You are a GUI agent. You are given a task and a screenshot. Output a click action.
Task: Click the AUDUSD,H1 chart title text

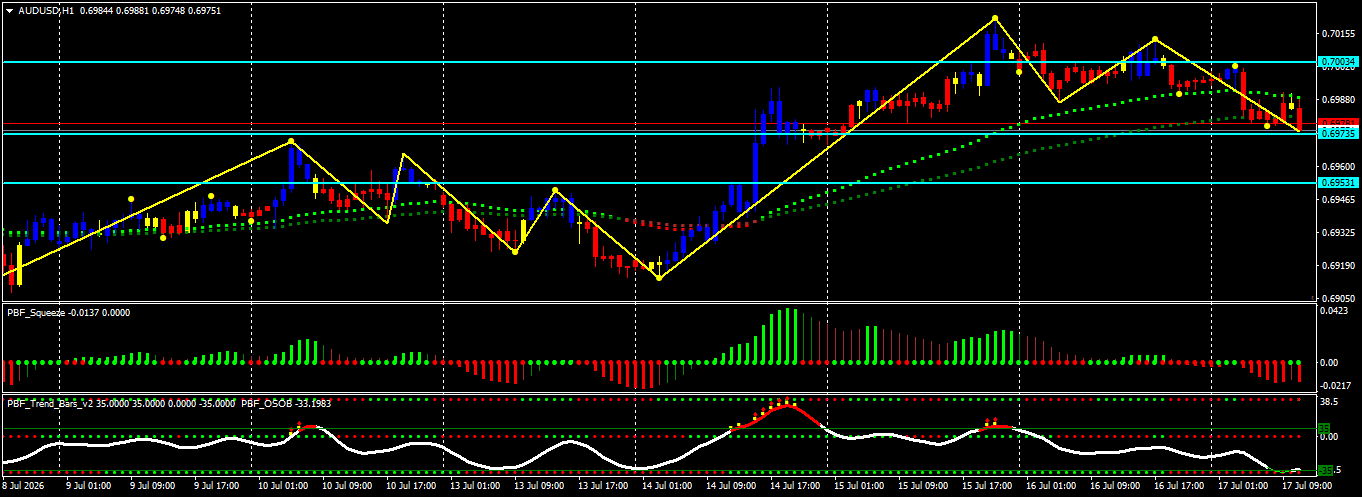tap(45, 10)
